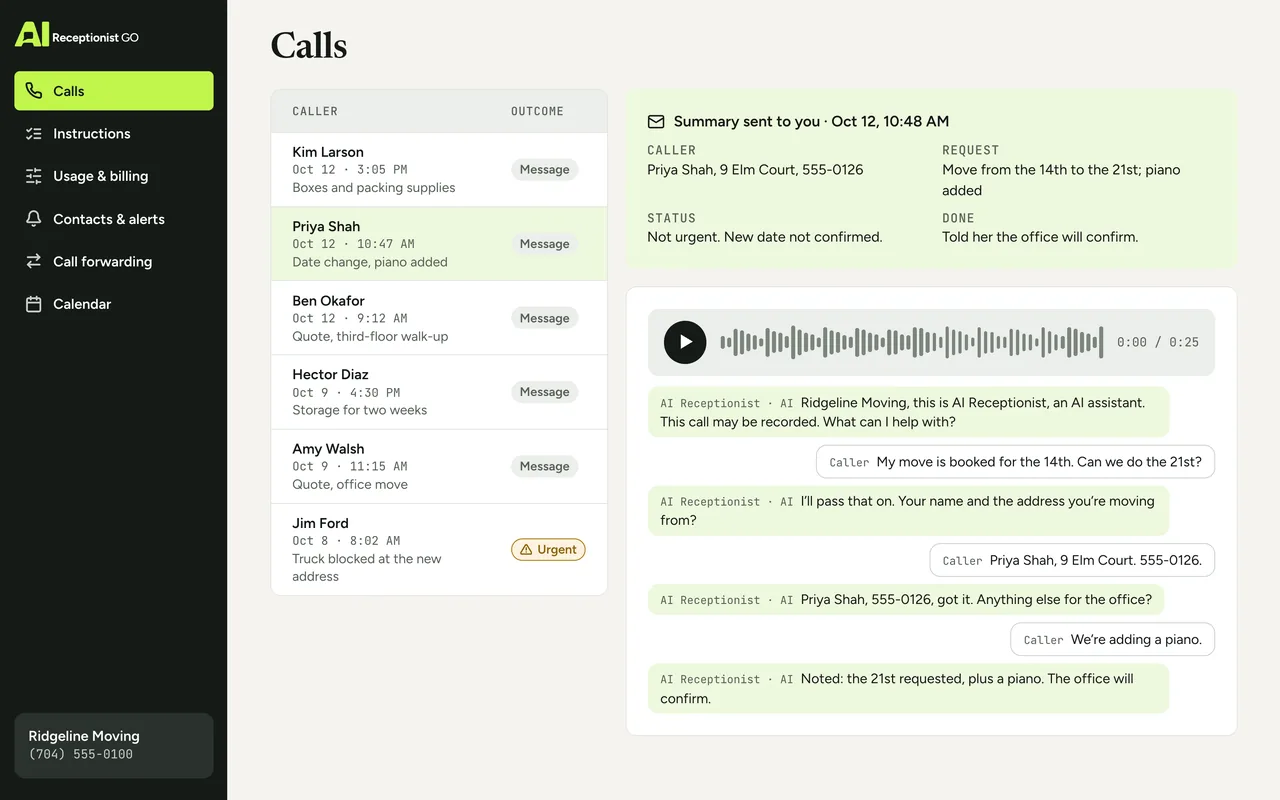Open Jim Ford's urgent call
Viewport: 1280px width, 800px height.
coord(439,549)
